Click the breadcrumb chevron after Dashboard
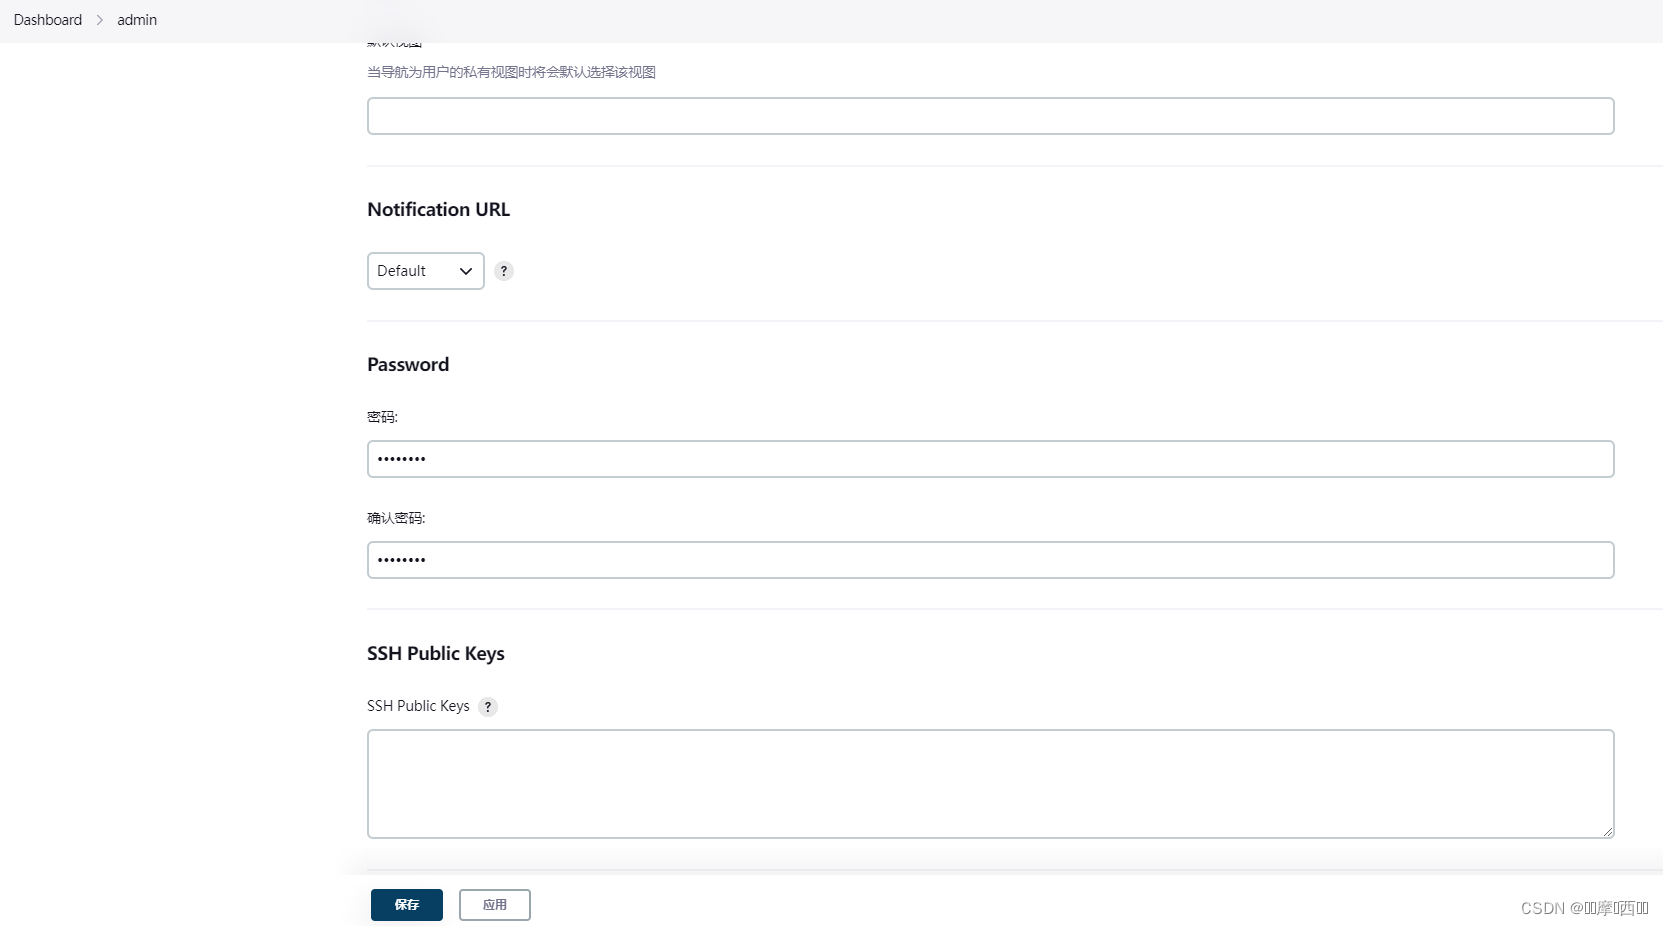Screen dimensions: 1663x926 click(x=100, y=20)
